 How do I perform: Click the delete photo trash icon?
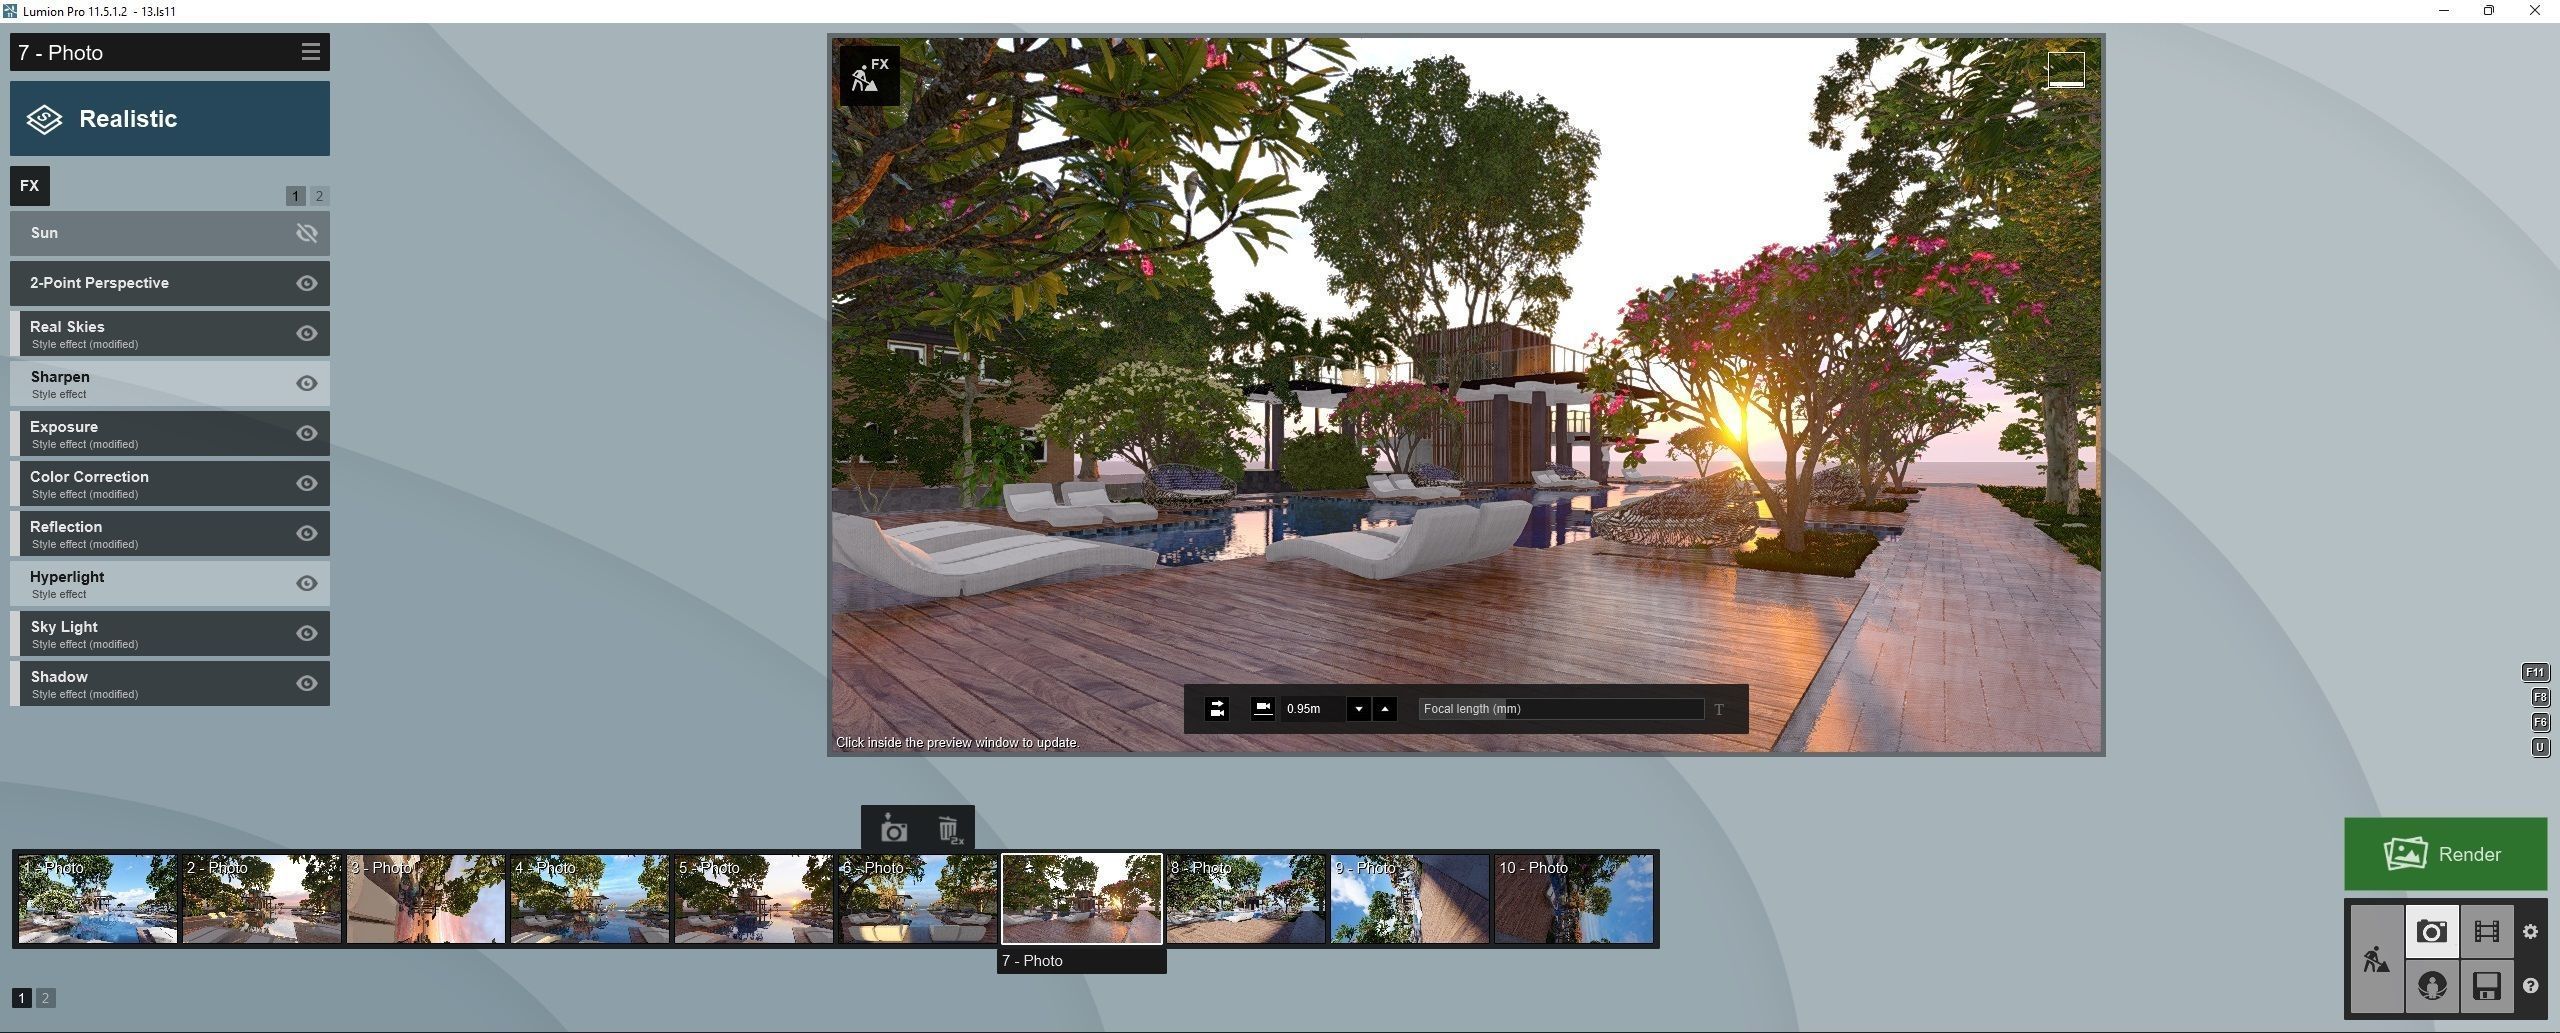click(948, 830)
